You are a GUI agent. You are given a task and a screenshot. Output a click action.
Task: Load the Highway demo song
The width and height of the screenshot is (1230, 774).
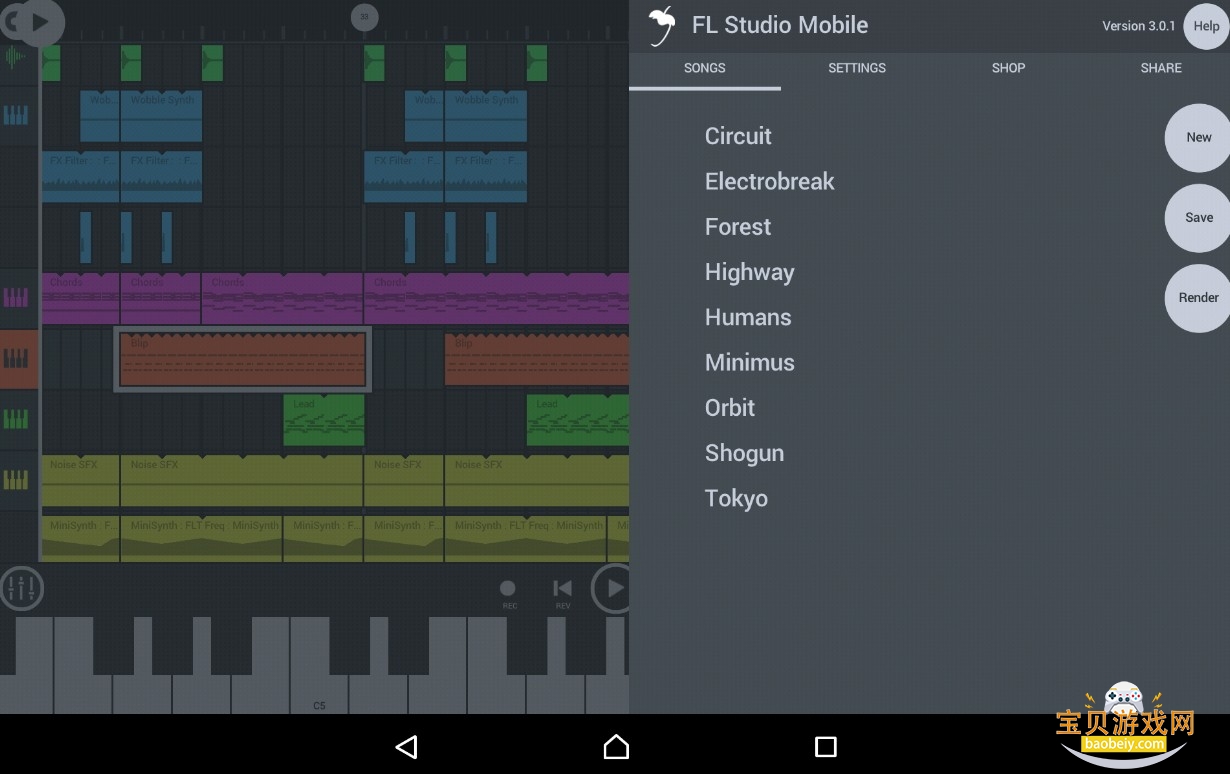point(749,272)
